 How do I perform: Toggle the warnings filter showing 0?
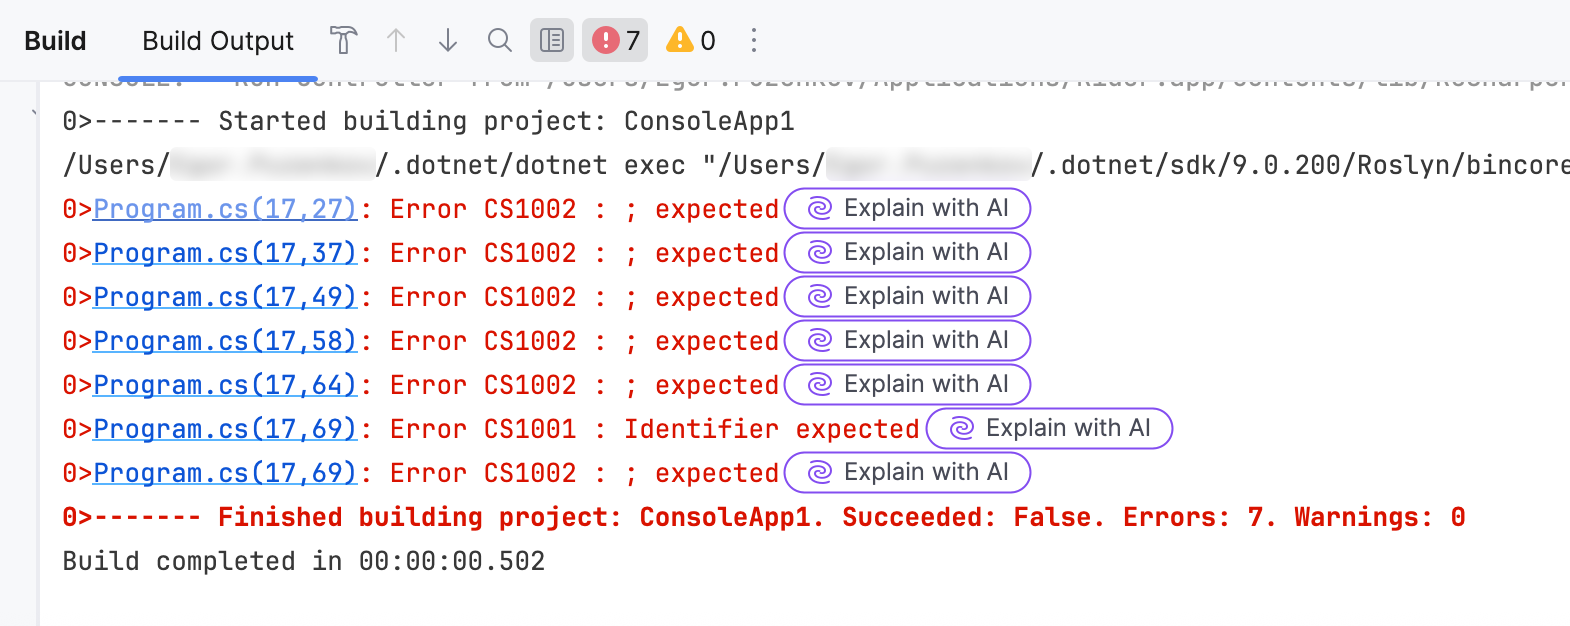coord(691,41)
